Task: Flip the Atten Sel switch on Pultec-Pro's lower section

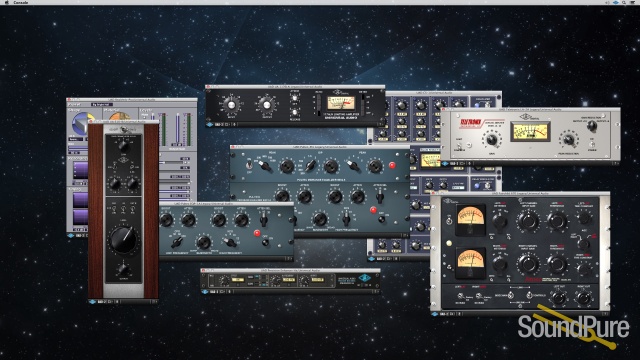Action: tap(380, 197)
